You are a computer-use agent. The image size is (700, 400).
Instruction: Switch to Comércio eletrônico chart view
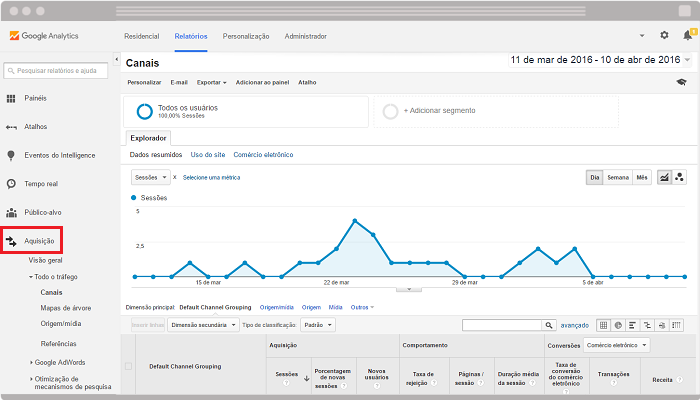pyautogui.click(x=263, y=154)
